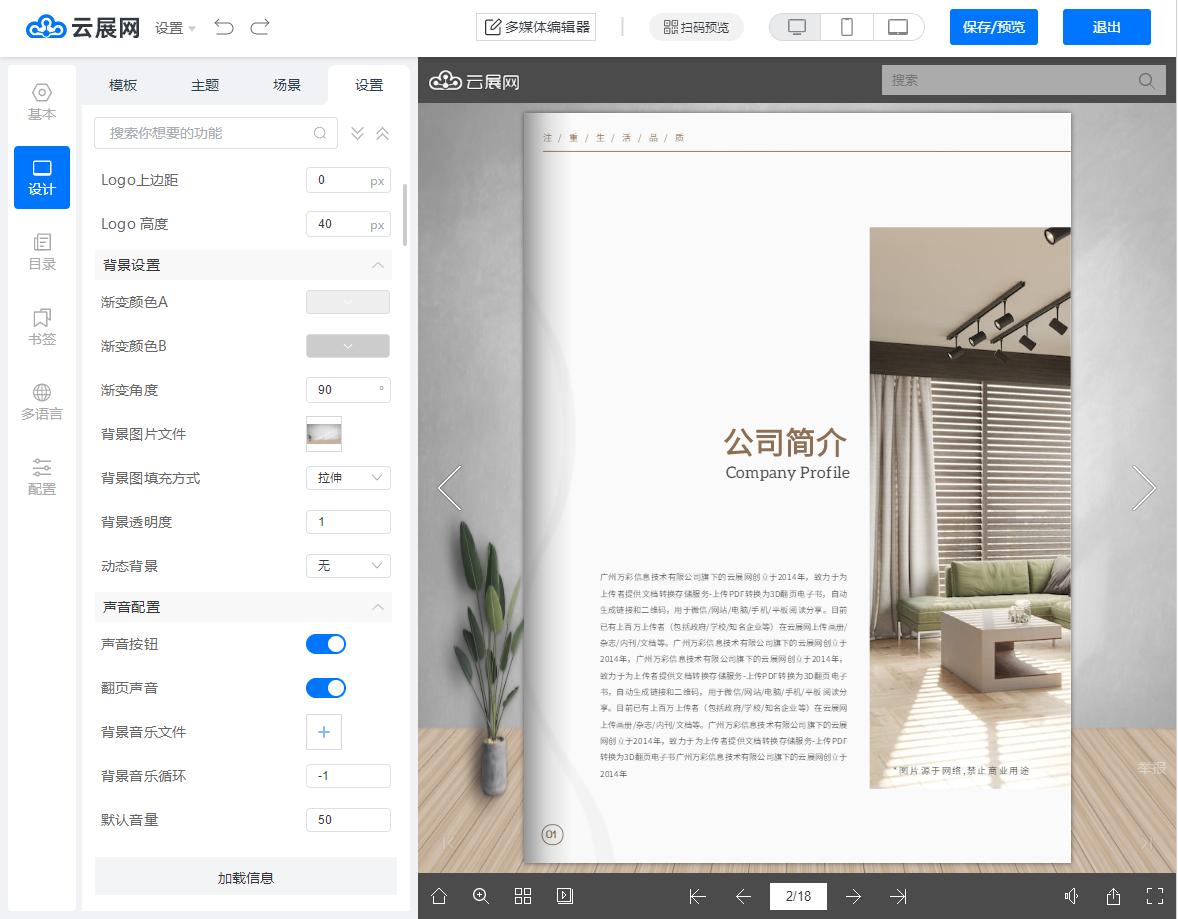
Task: Collapse the 背景设置 section
Action: [378, 266]
